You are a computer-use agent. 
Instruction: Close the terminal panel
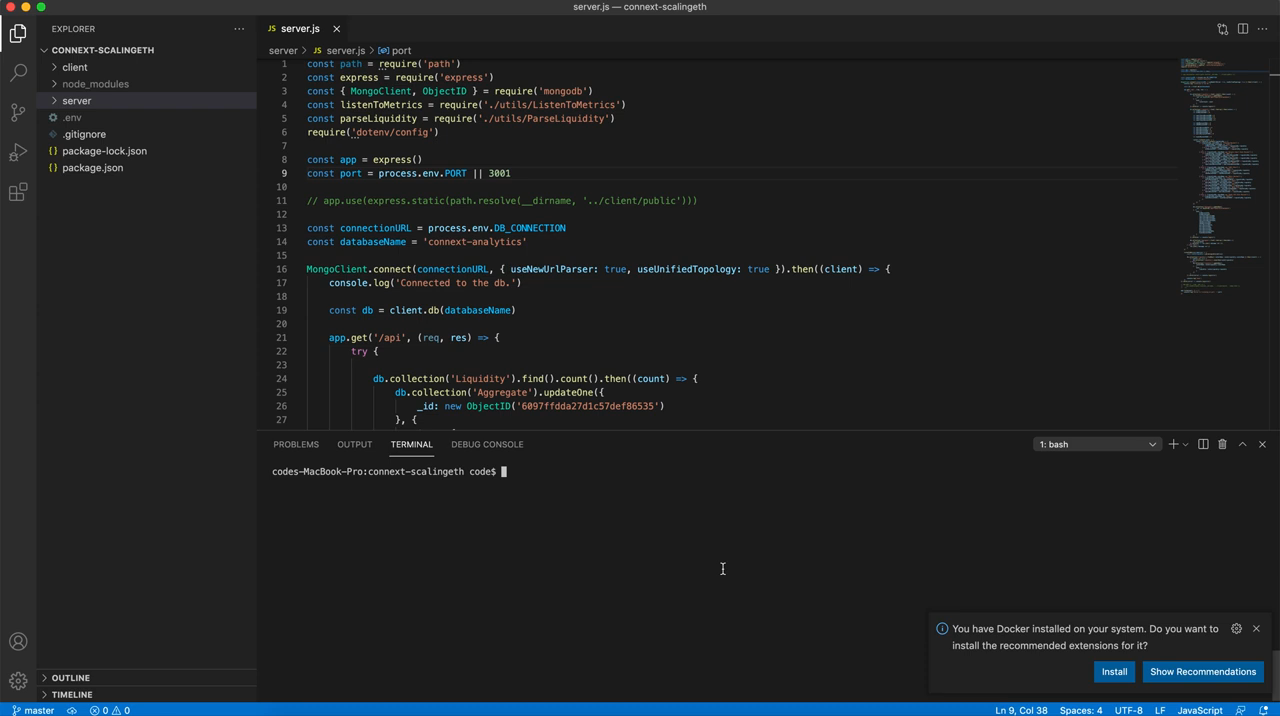tap(1262, 444)
